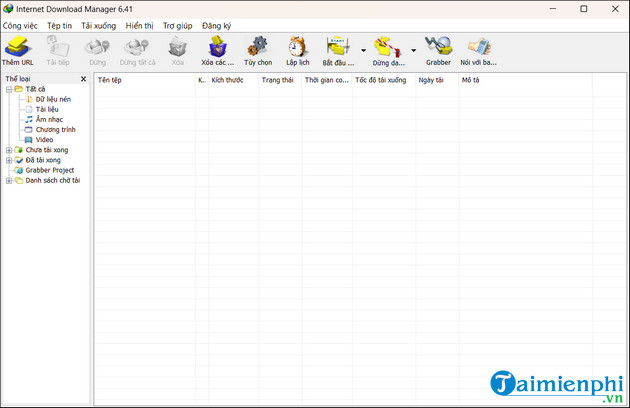Select Tài liệu category
The width and height of the screenshot is (630, 408).
47,109
